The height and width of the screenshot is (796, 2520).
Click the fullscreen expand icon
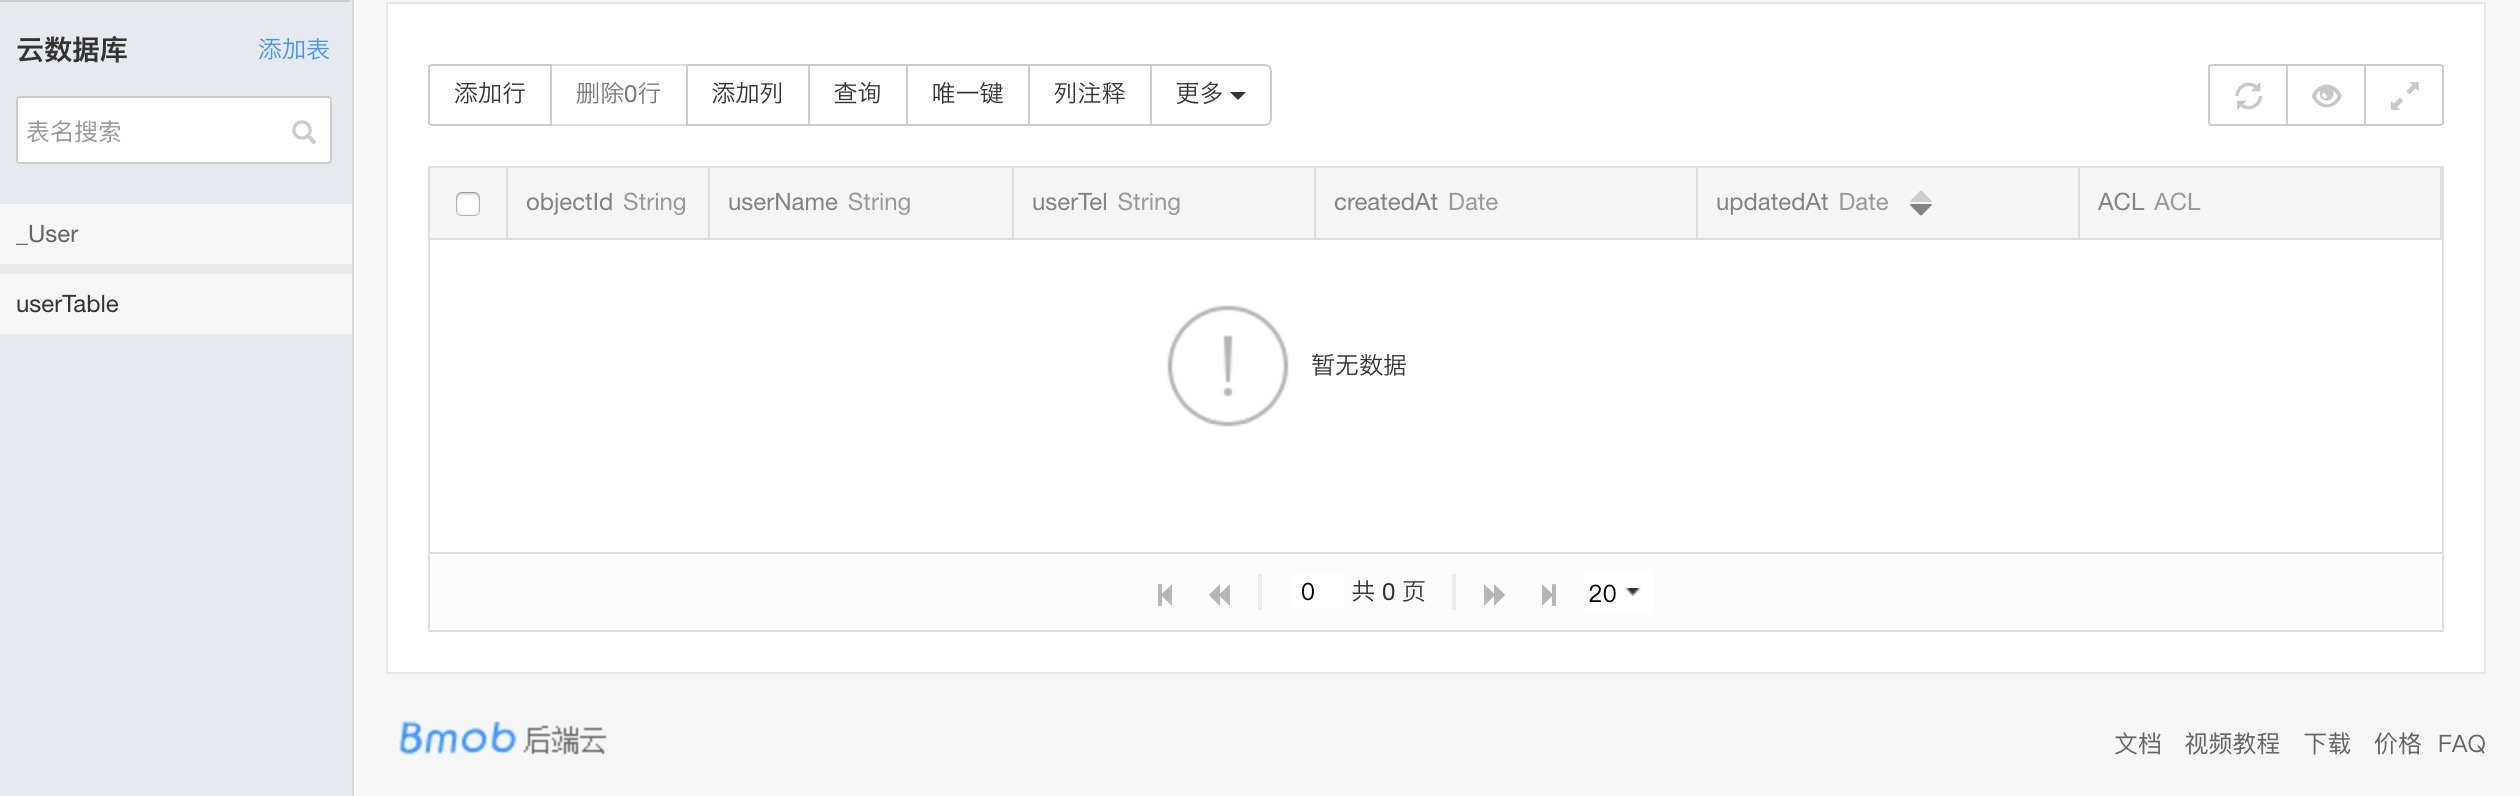(2404, 95)
